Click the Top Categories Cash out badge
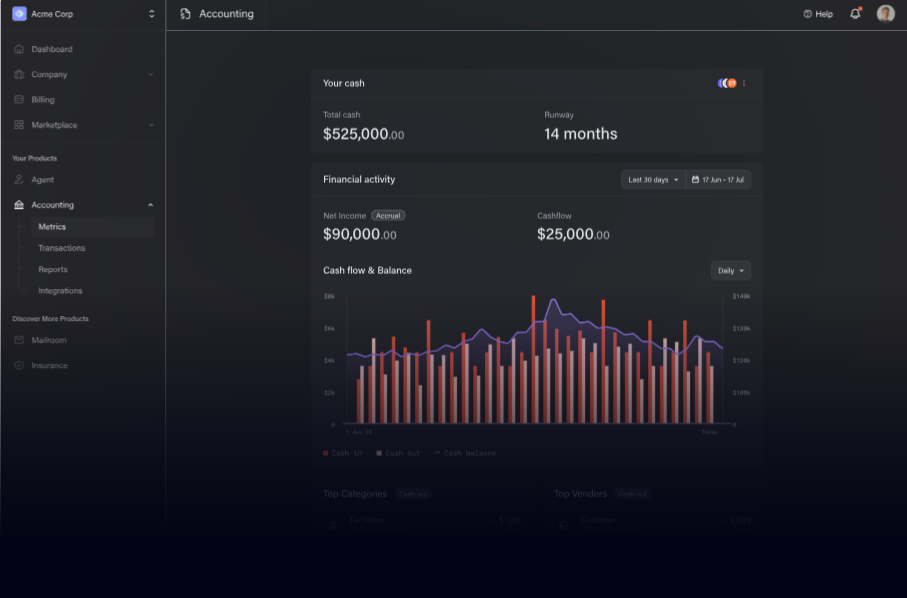The image size is (907, 598). [x=413, y=494]
